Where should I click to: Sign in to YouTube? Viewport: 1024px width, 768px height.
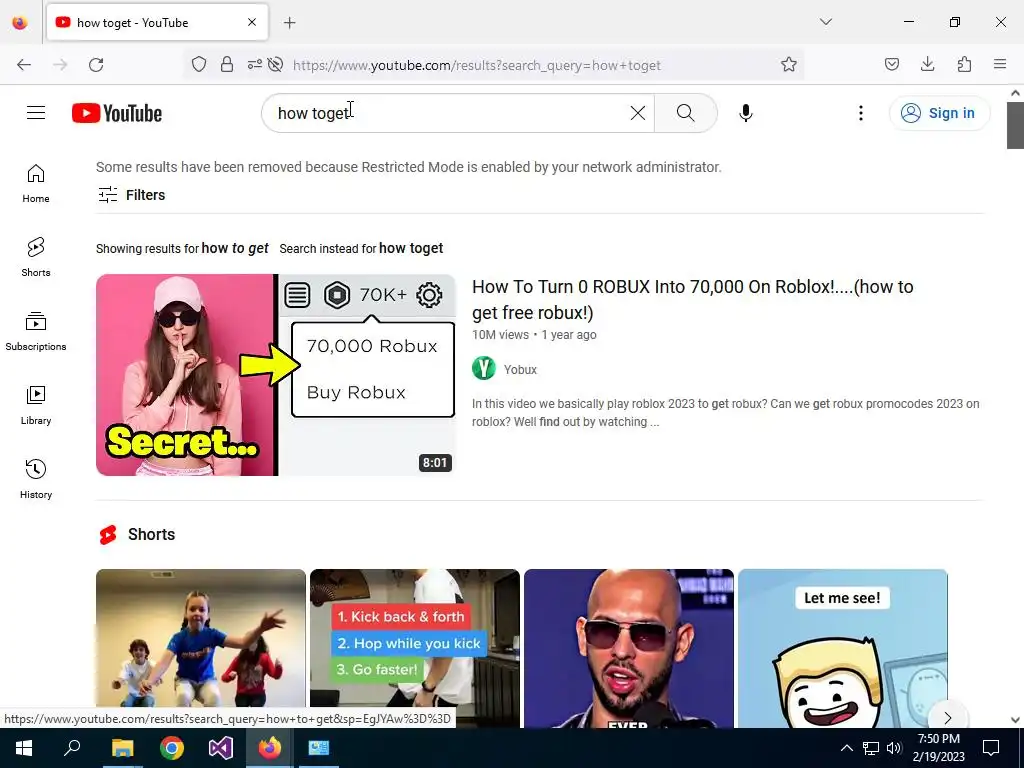[939, 113]
